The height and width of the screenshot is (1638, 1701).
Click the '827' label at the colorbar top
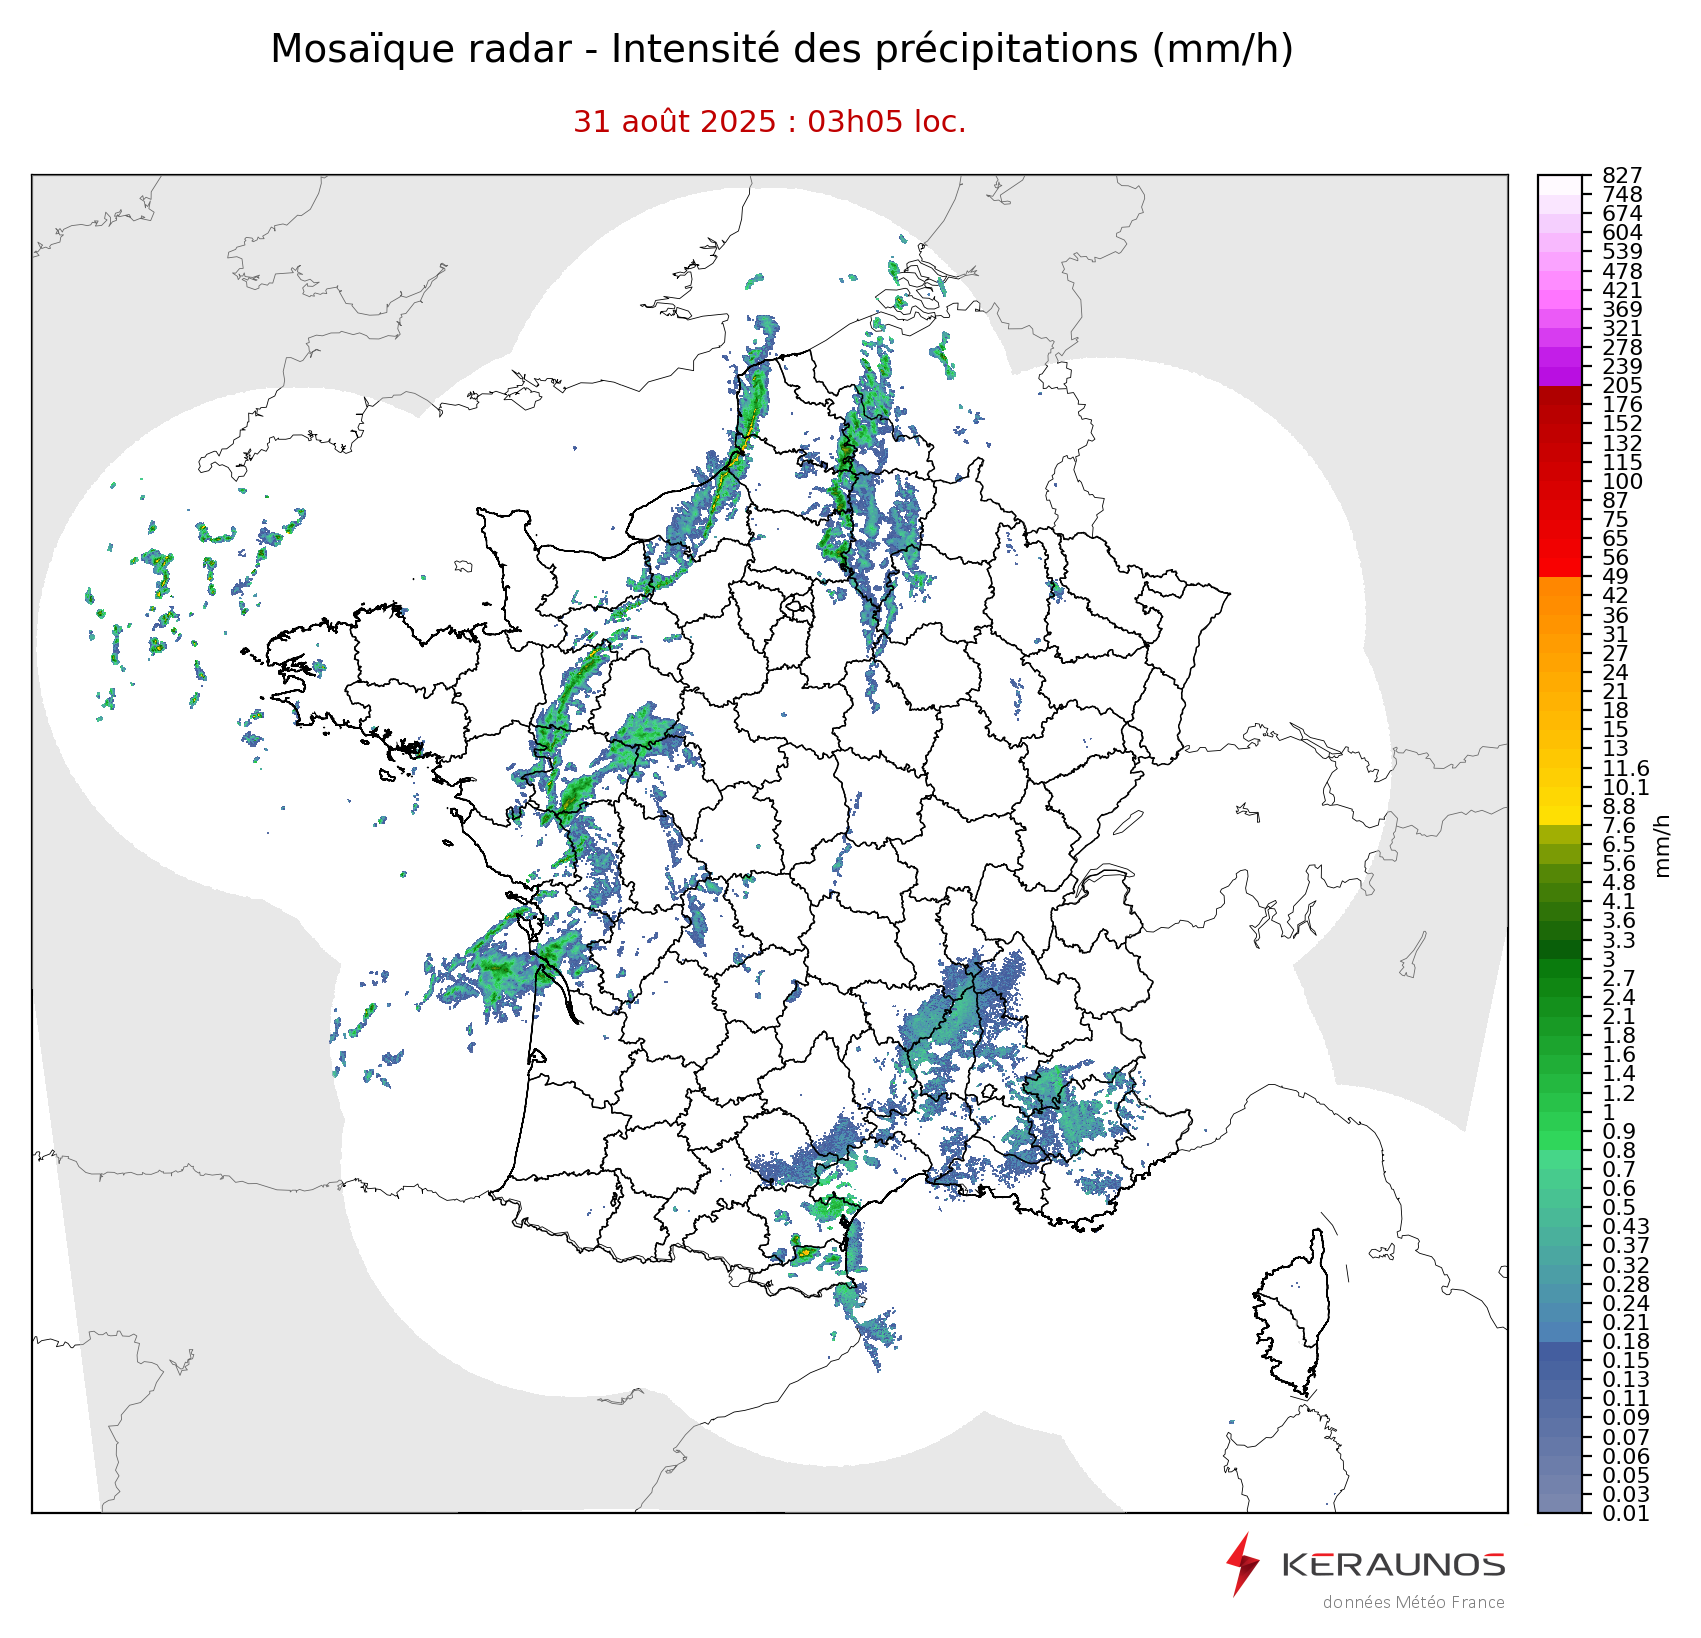coord(1622,176)
